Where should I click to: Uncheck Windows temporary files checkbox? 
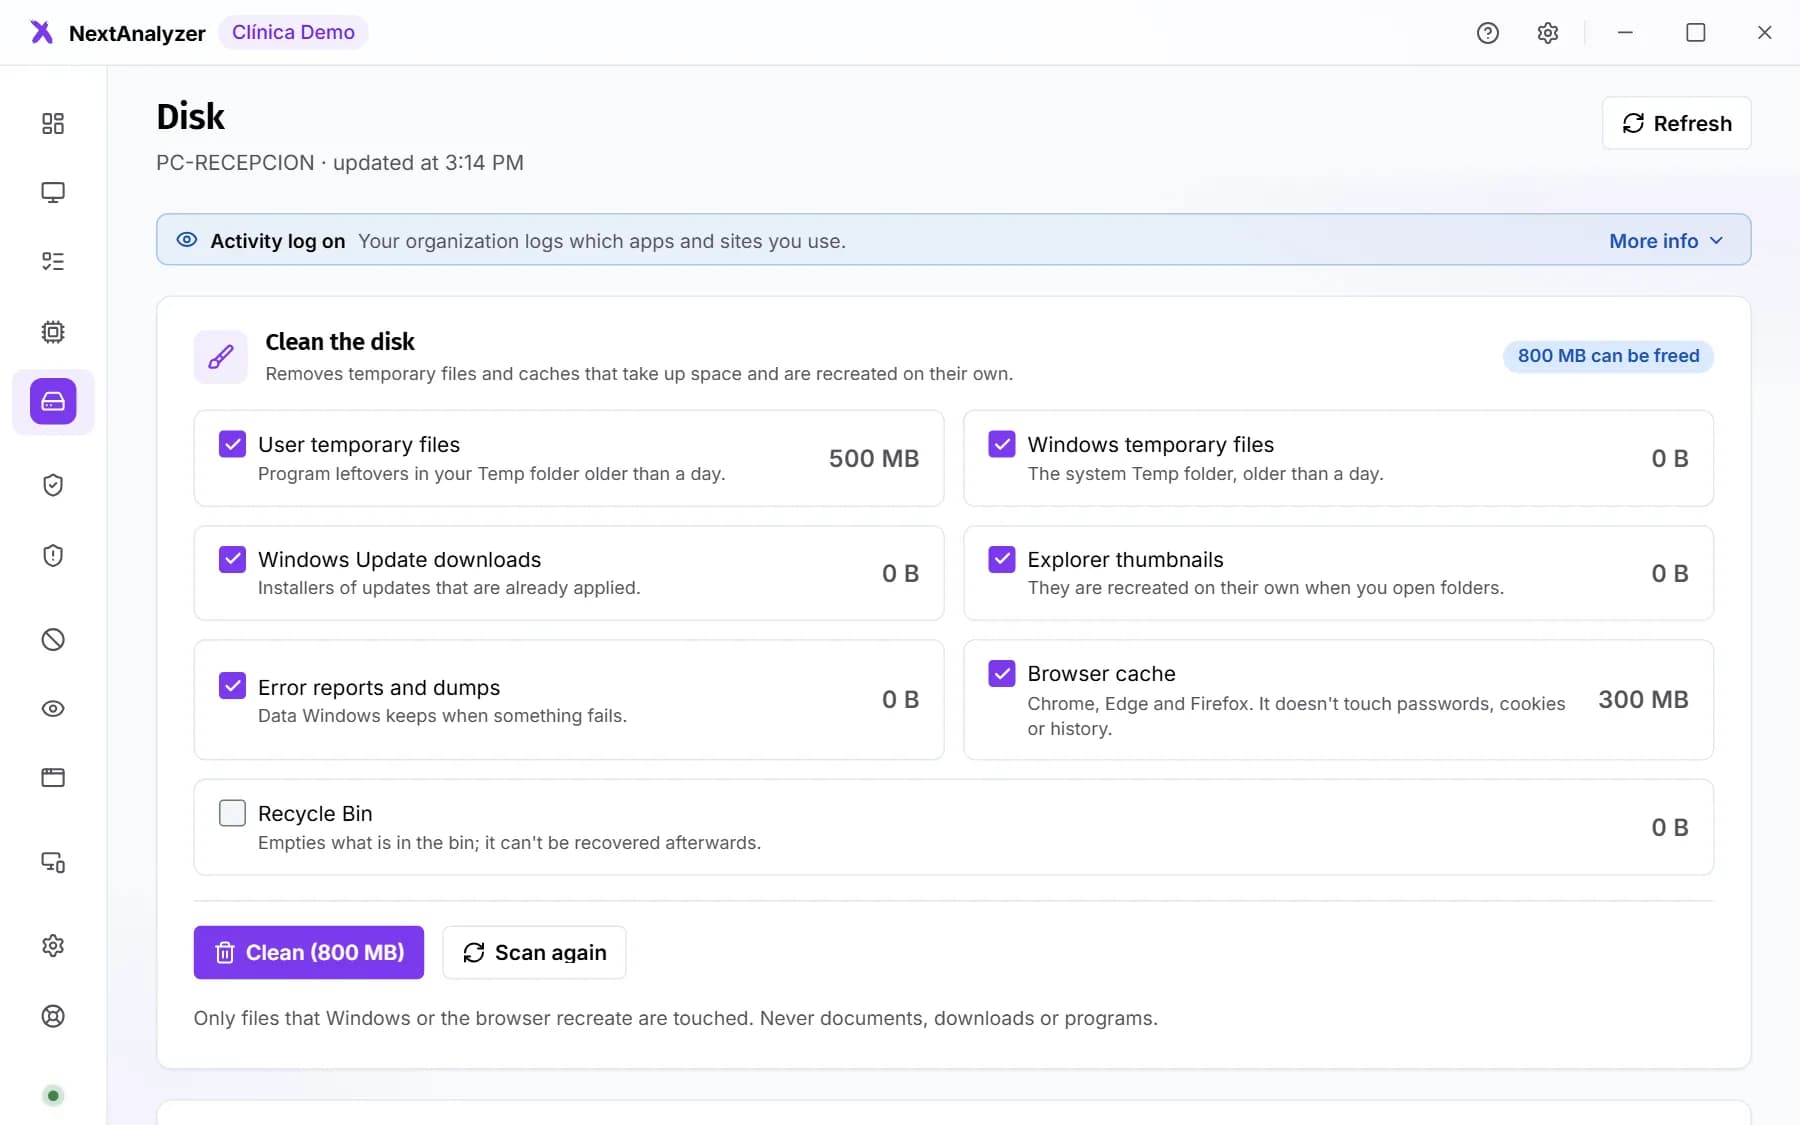pos(1002,444)
